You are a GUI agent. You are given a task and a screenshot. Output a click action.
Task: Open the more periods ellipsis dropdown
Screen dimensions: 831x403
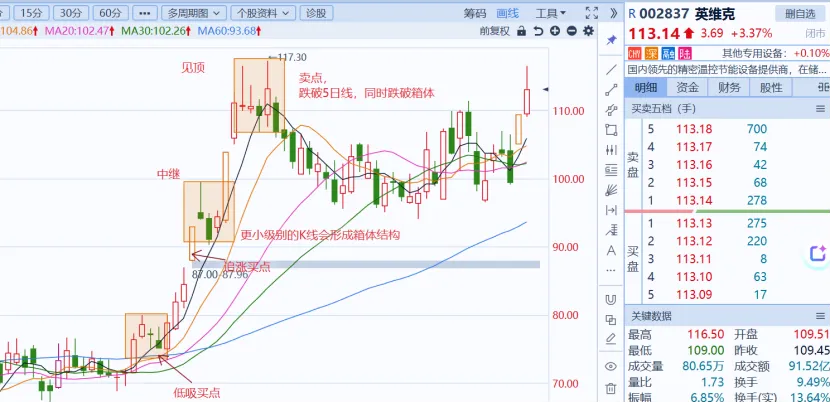(144, 13)
